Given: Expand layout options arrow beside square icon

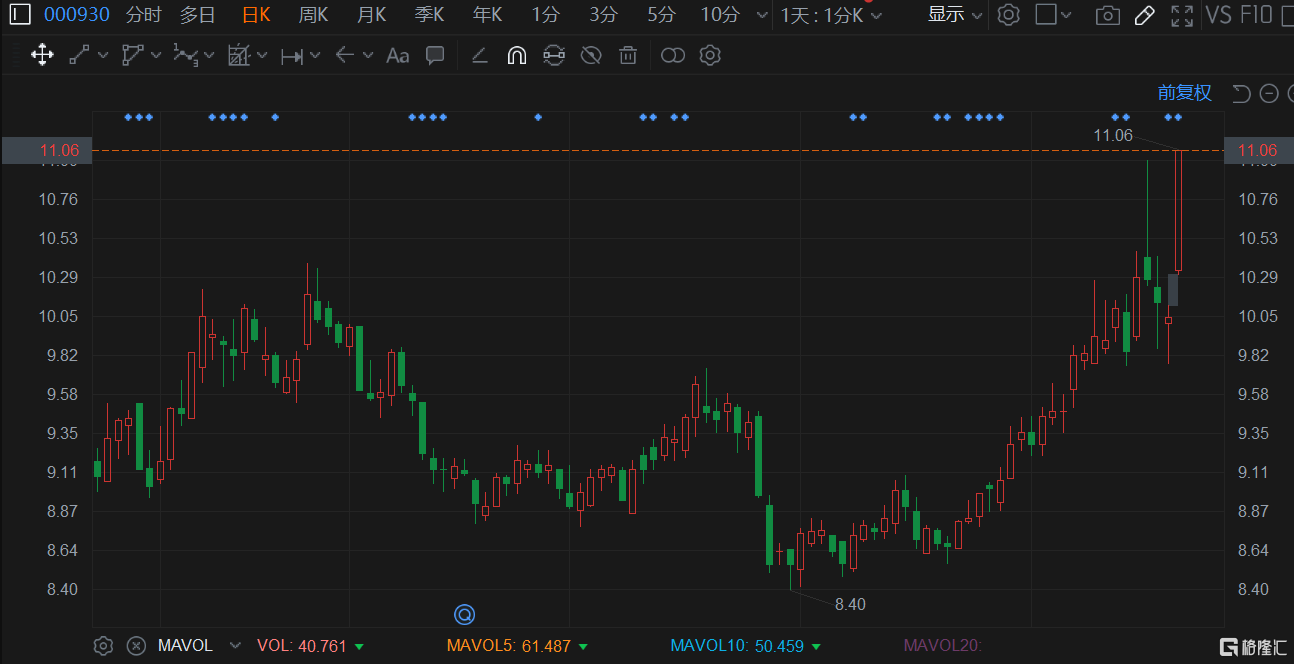Looking at the screenshot, I should pyautogui.click(x=1066, y=15).
